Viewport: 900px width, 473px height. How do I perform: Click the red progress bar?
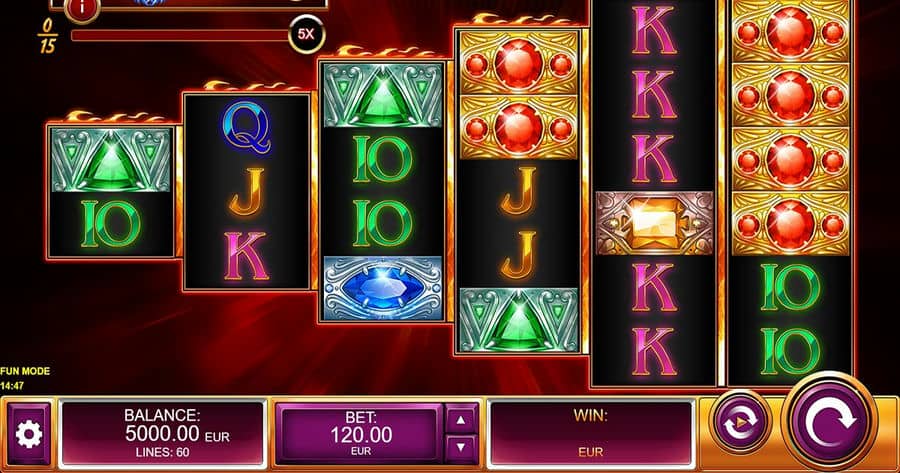[x=180, y=36]
